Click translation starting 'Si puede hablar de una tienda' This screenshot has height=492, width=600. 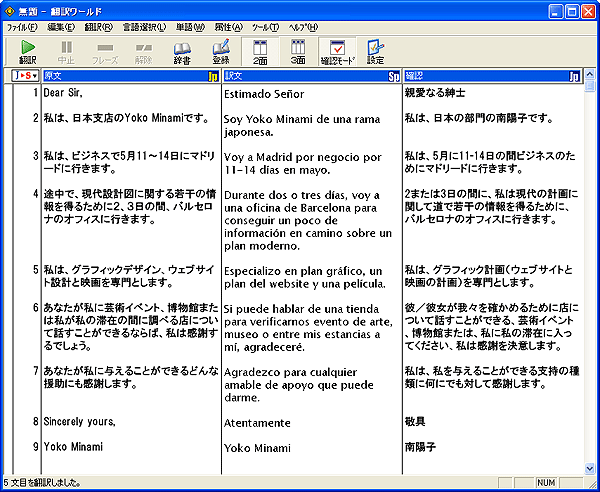(x=308, y=328)
